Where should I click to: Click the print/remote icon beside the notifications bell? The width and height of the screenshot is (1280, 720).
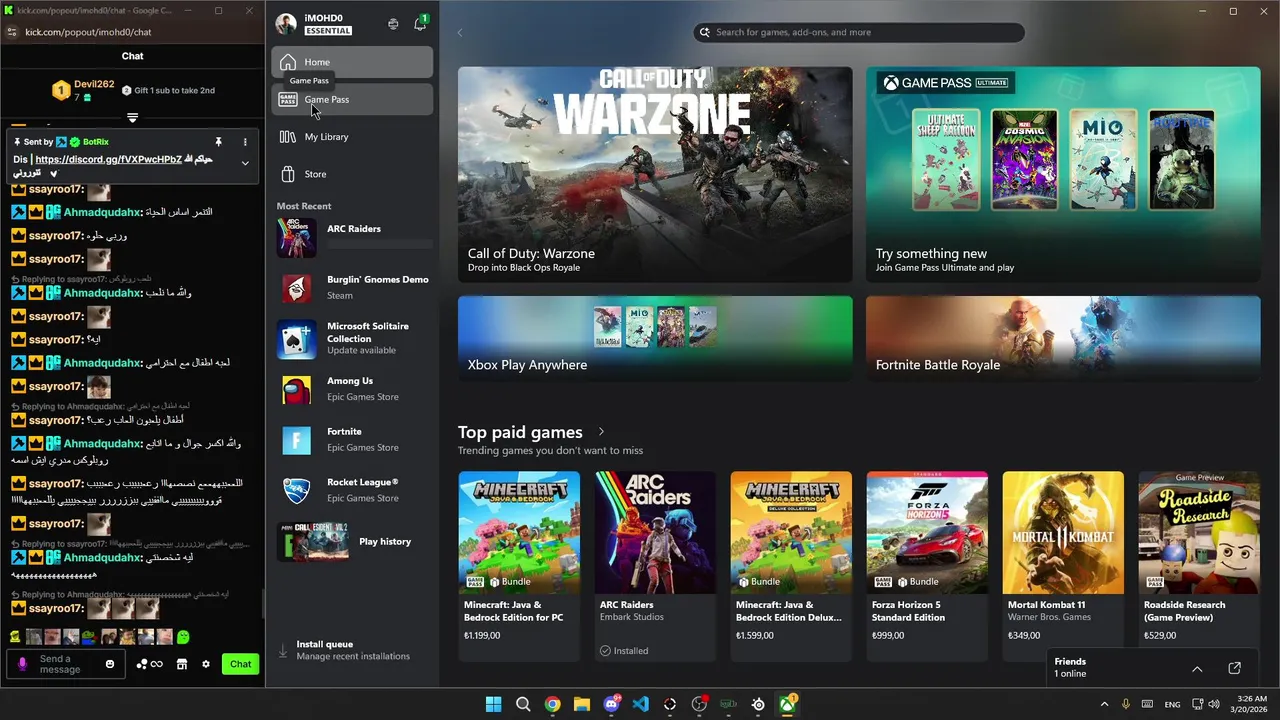click(393, 24)
